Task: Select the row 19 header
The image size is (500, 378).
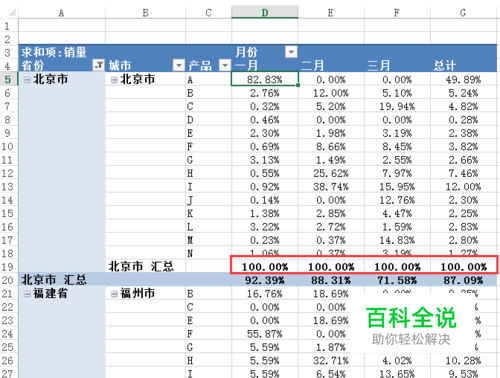Action: click(8, 267)
